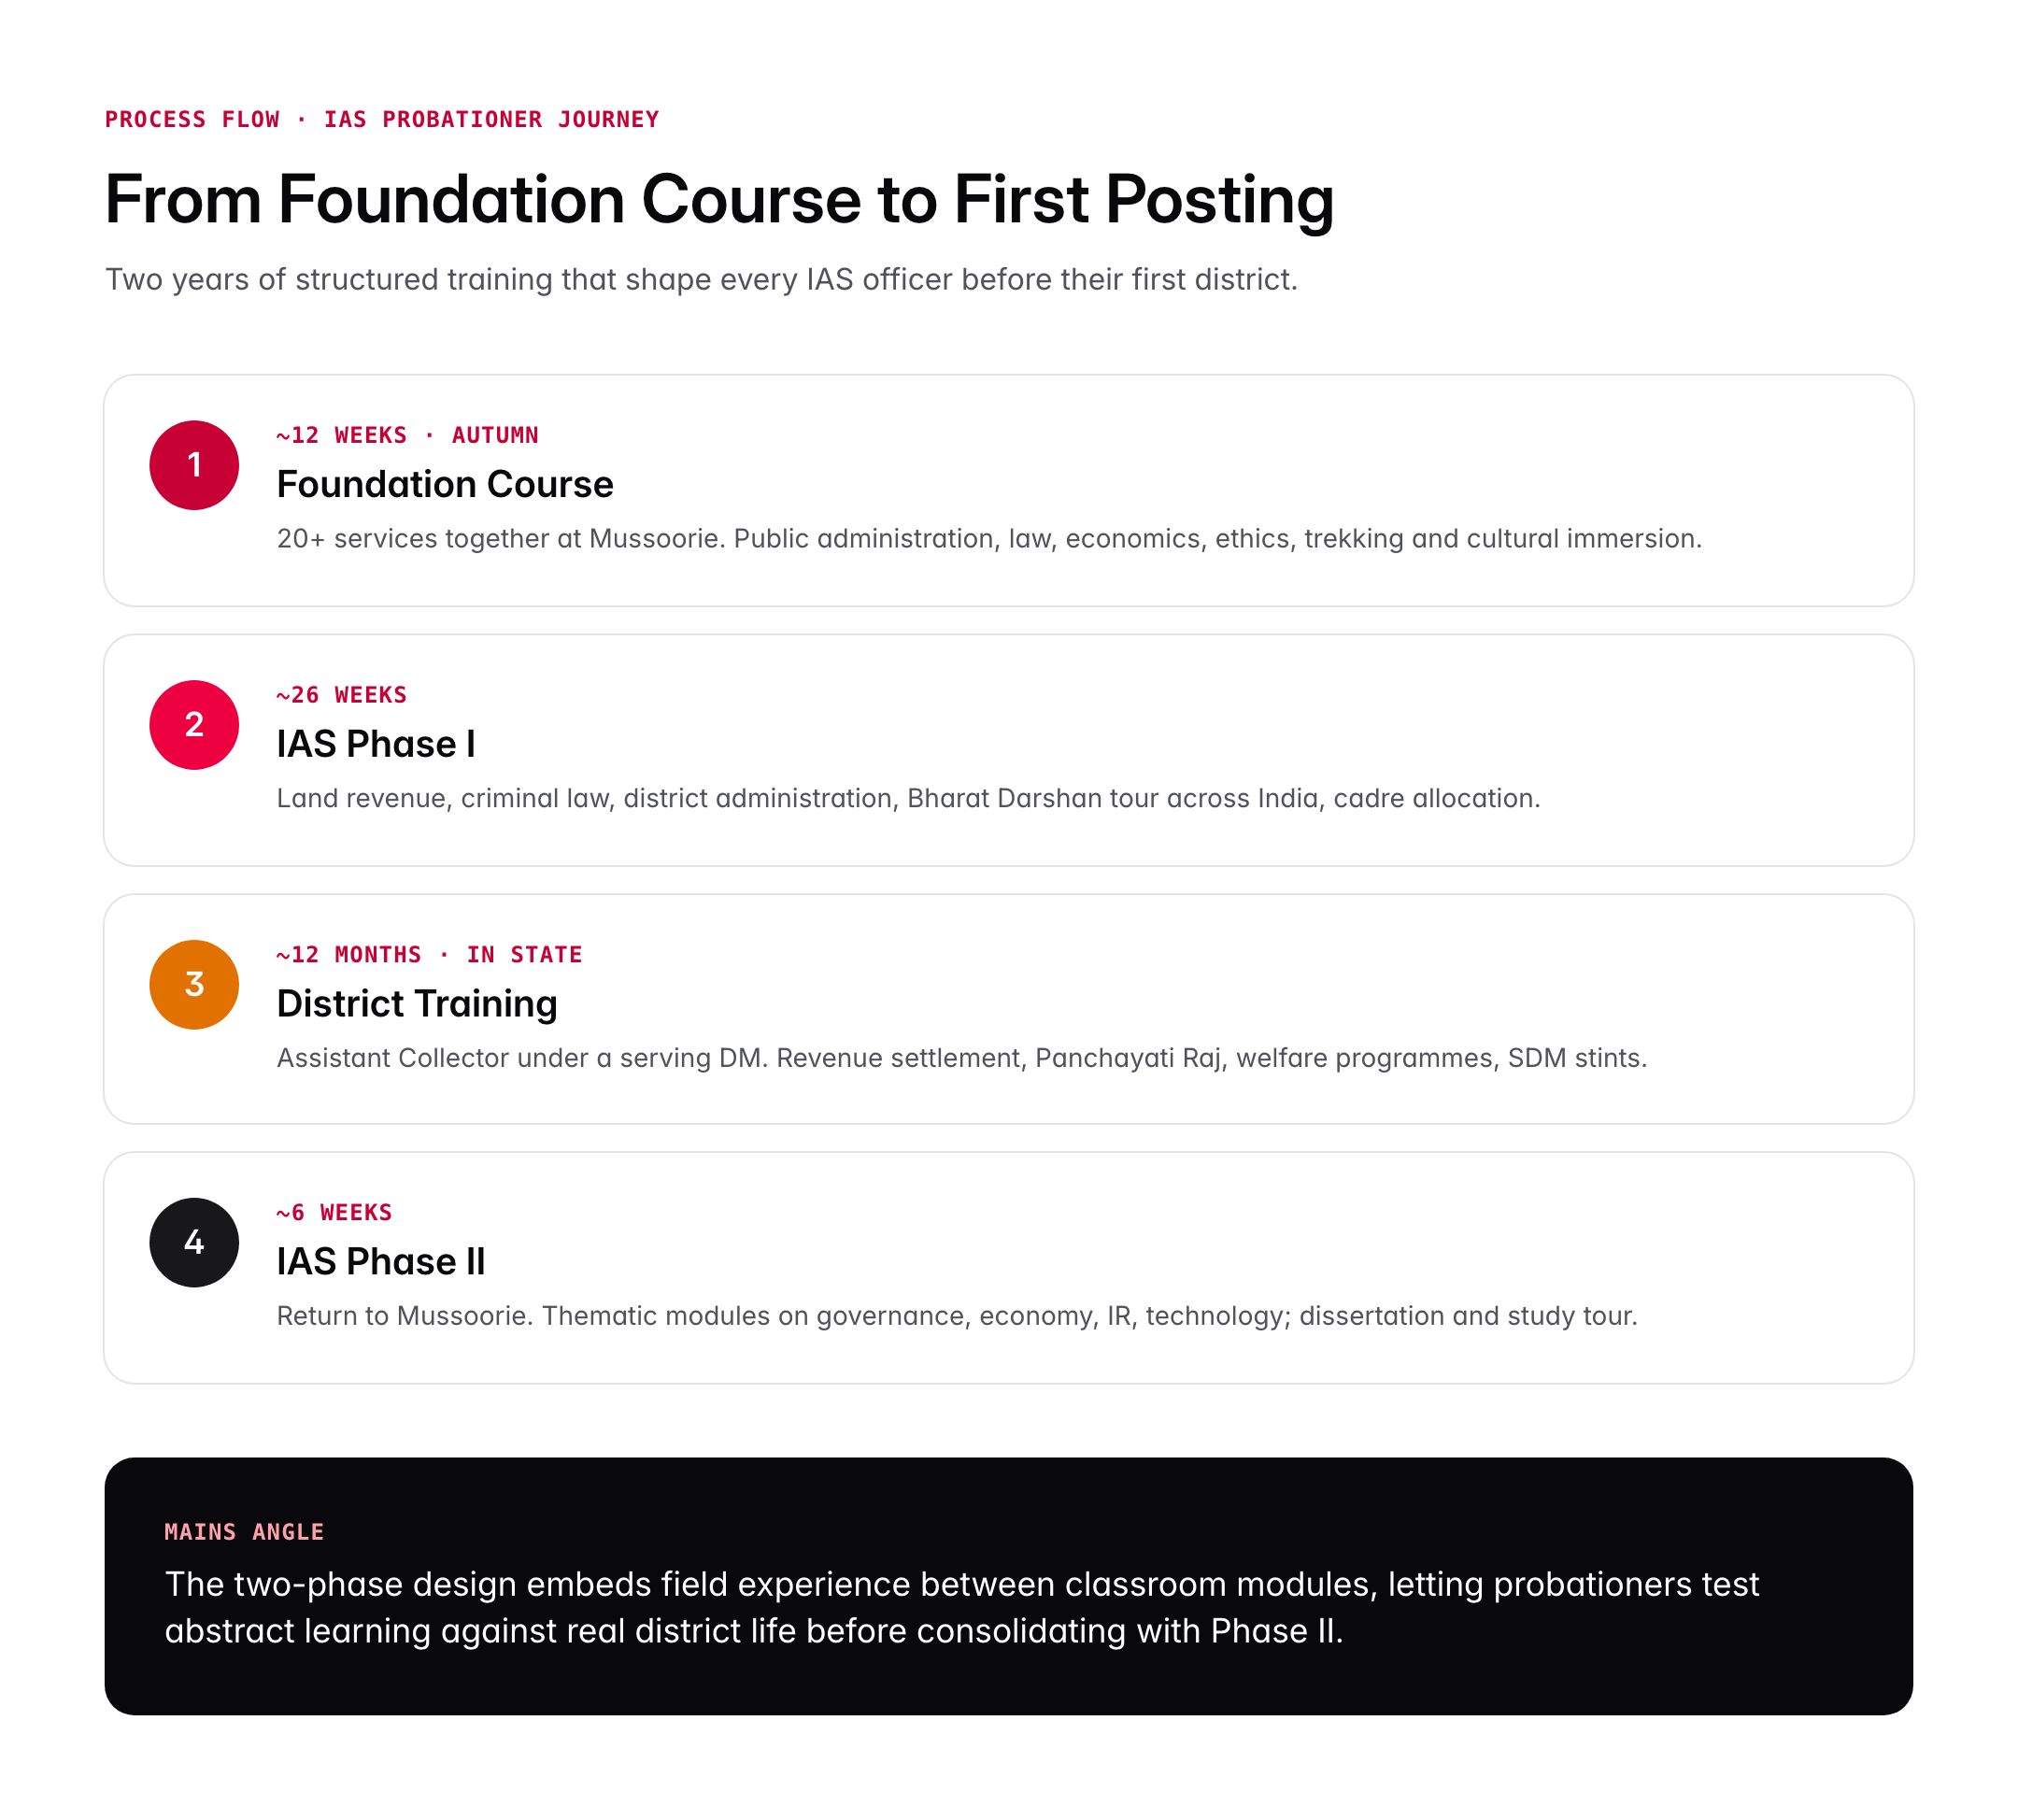
Task: Click the main title "From Foundation Course to First Posting"
Action: (x=719, y=200)
